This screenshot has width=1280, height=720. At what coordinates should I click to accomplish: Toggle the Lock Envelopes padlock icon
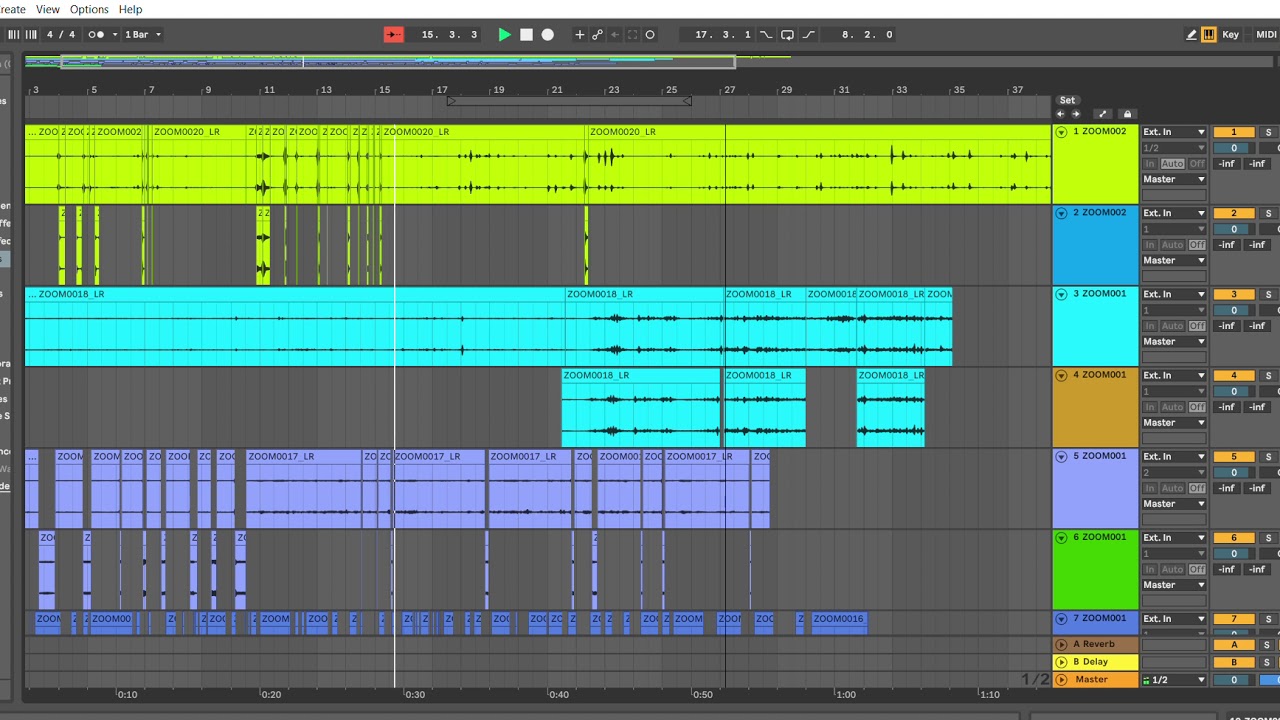point(1127,114)
